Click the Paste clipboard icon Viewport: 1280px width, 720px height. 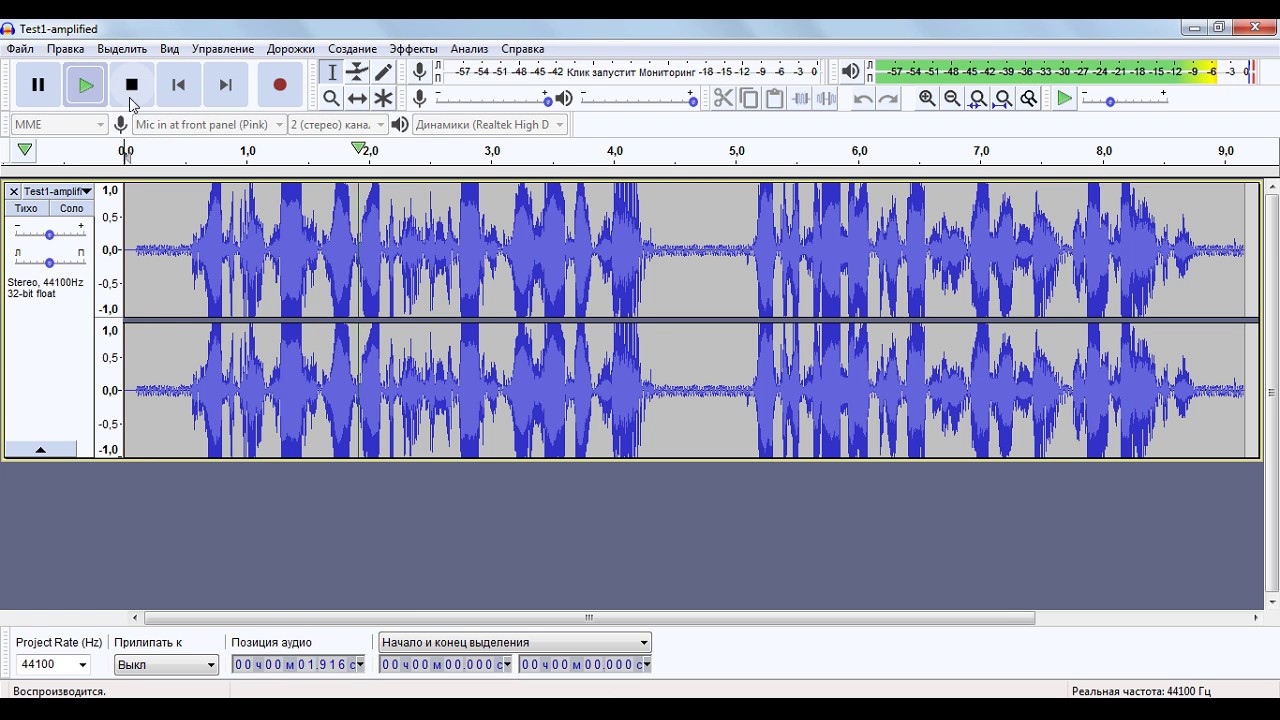tap(775, 98)
